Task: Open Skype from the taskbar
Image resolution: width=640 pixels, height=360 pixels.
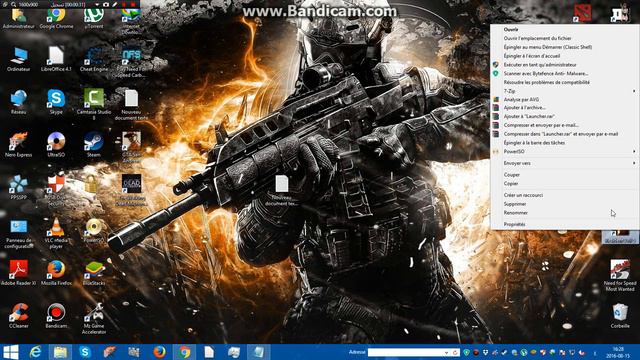Action: click(x=85, y=352)
